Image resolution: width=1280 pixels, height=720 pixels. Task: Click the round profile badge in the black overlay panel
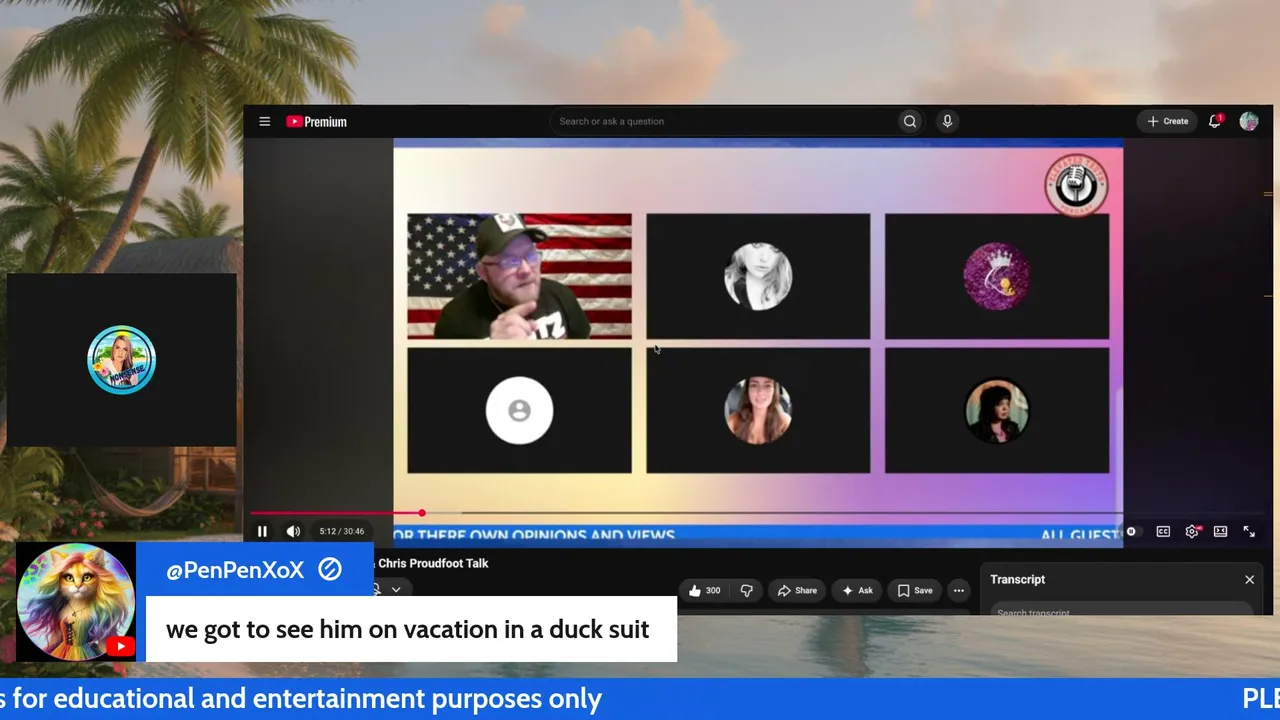click(122, 360)
